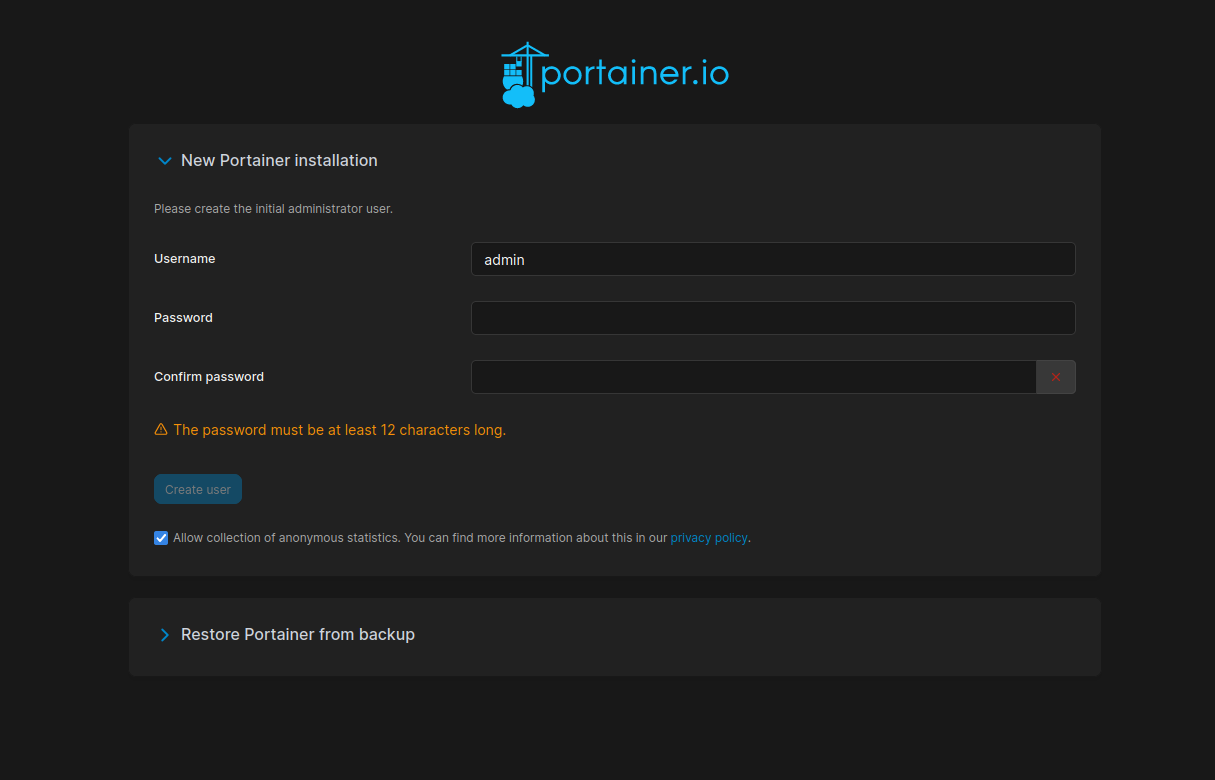Screen dimensions: 1215x780
Task: Focus the Username field containing admin
Action: pyautogui.click(x=772, y=259)
